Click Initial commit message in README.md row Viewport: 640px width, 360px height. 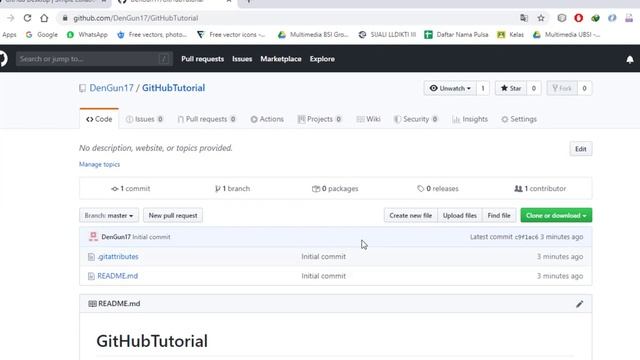(324, 276)
